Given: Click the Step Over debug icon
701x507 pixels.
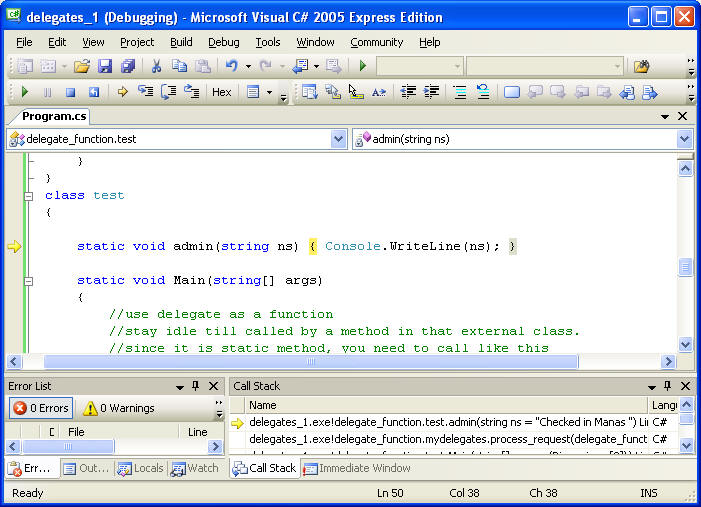Looking at the screenshot, I should (x=168, y=92).
